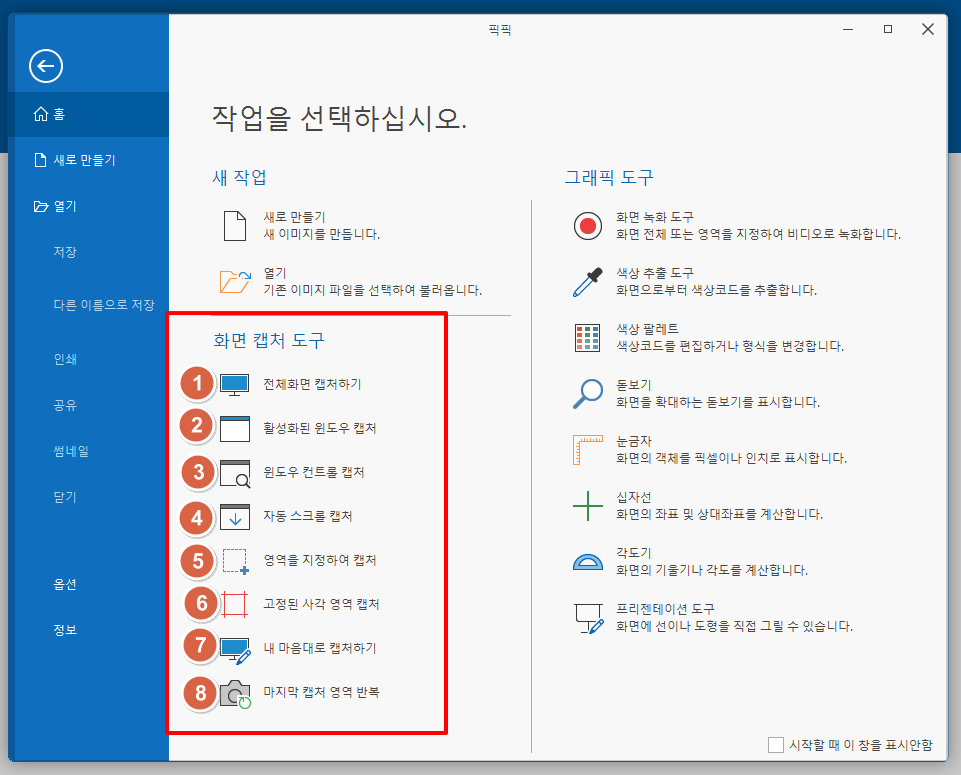Screen dimensions: 961x775
Task: Click the 색상 추출 도구 title
Action: (x=655, y=273)
